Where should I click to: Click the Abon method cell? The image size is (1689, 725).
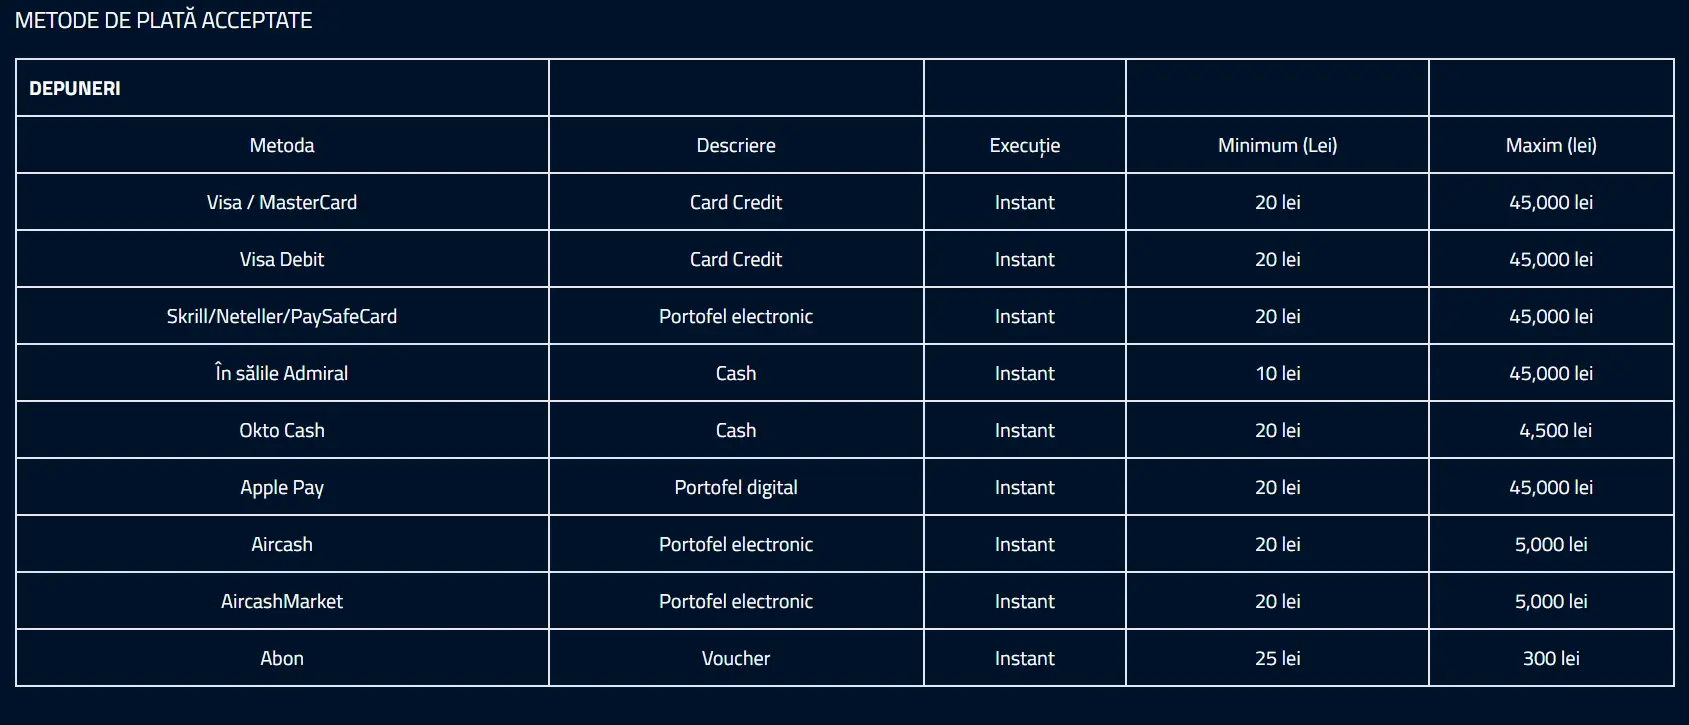point(282,658)
